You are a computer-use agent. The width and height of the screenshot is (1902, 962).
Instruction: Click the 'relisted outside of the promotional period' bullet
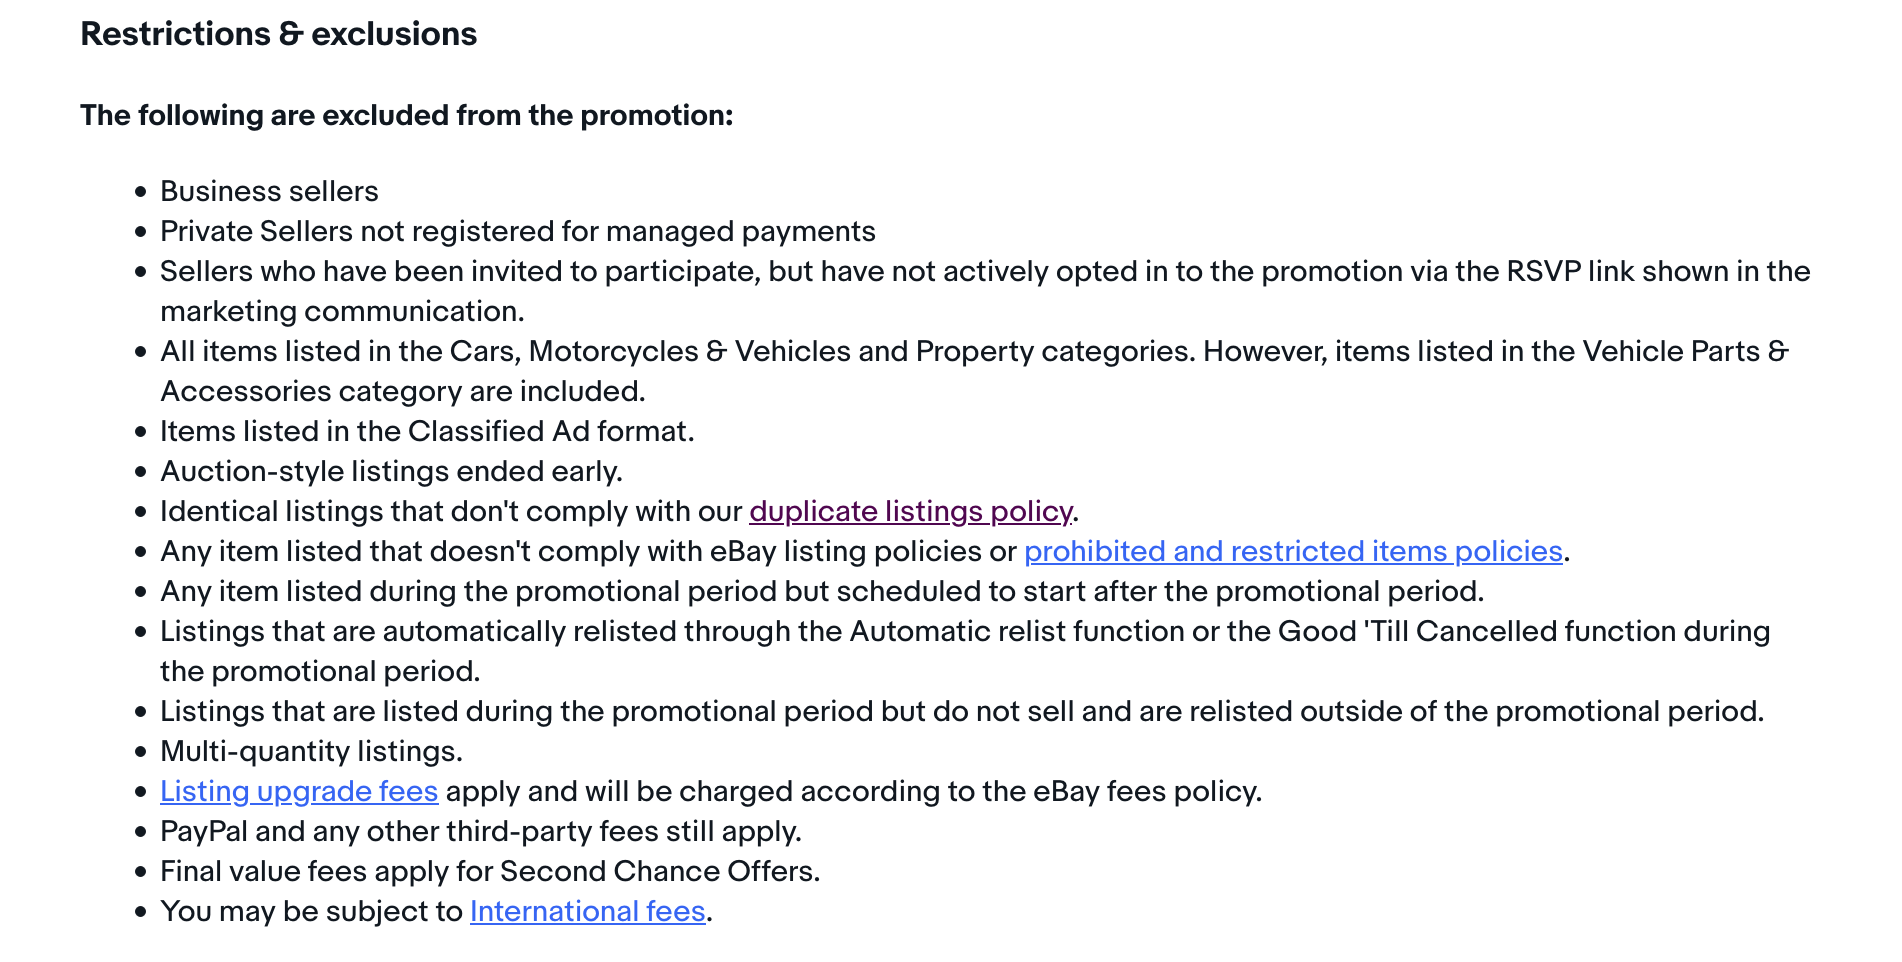pos(961,711)
